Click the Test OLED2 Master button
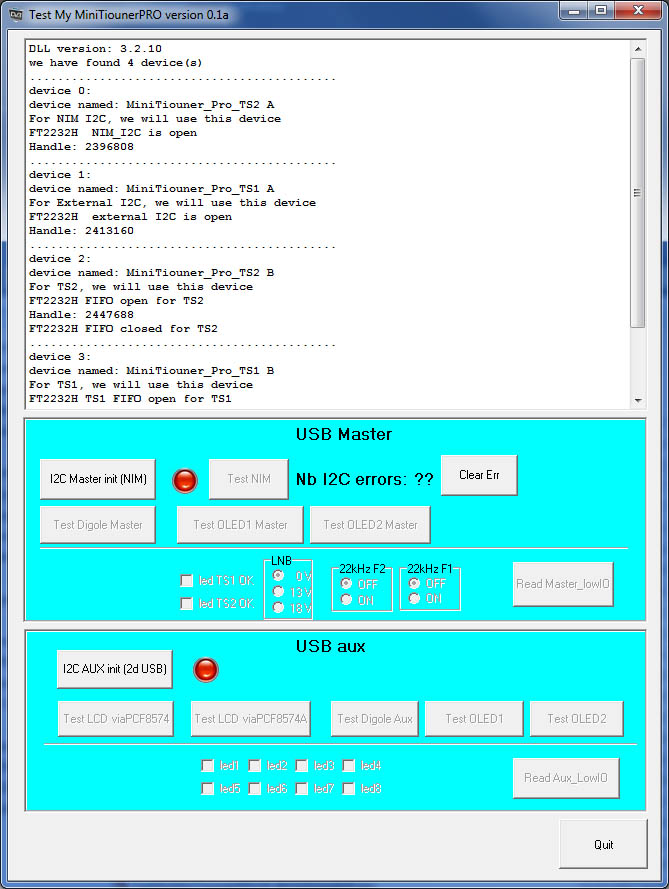The image size is (669, 889). pyautogui.click(x=370, y=525)
